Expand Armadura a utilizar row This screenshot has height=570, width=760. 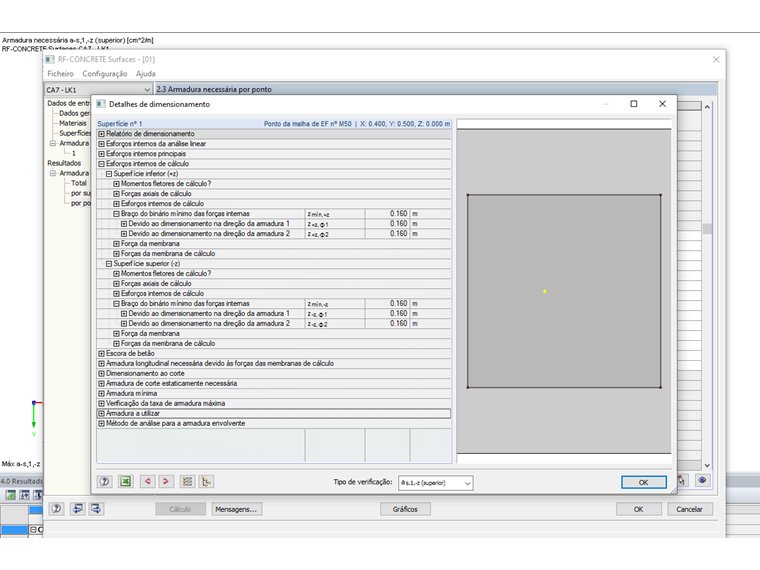coord(101,413)
